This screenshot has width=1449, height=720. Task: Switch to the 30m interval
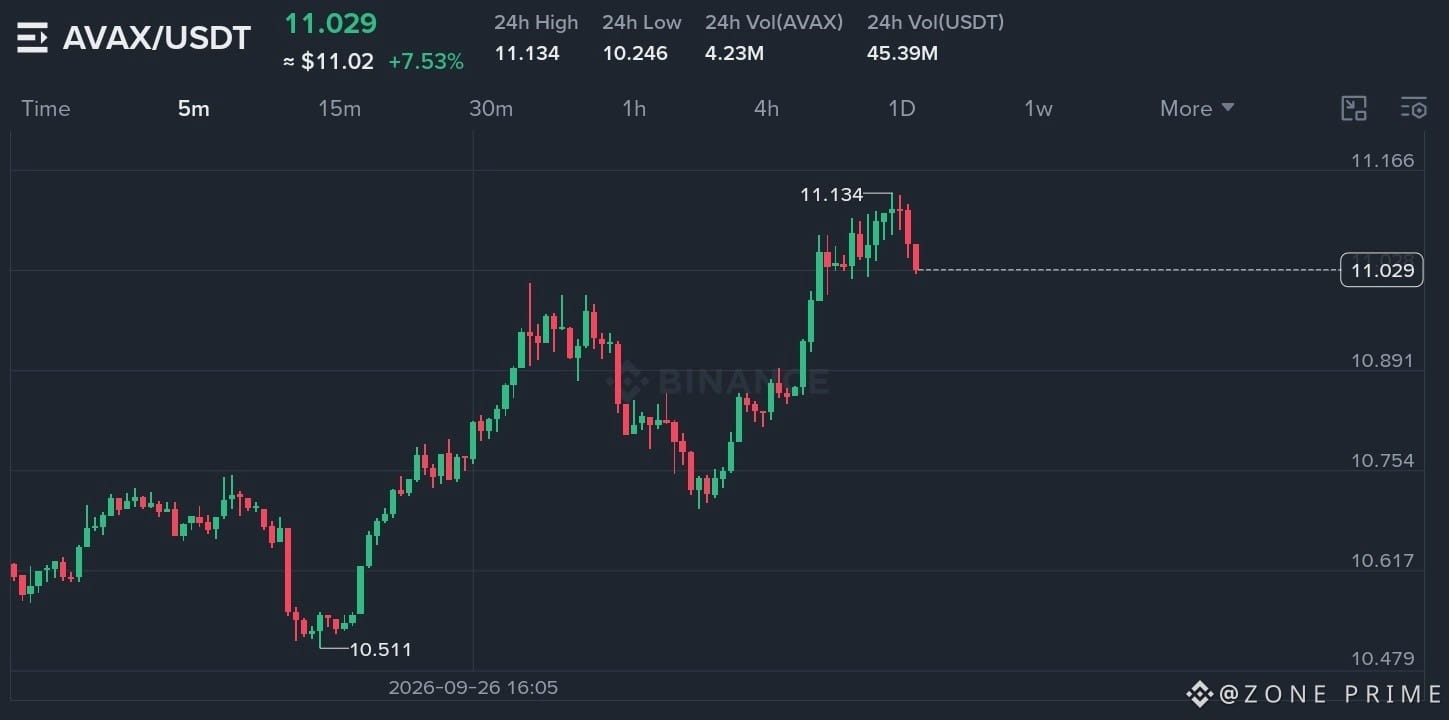pyautogui.click(x=491, y=108)
